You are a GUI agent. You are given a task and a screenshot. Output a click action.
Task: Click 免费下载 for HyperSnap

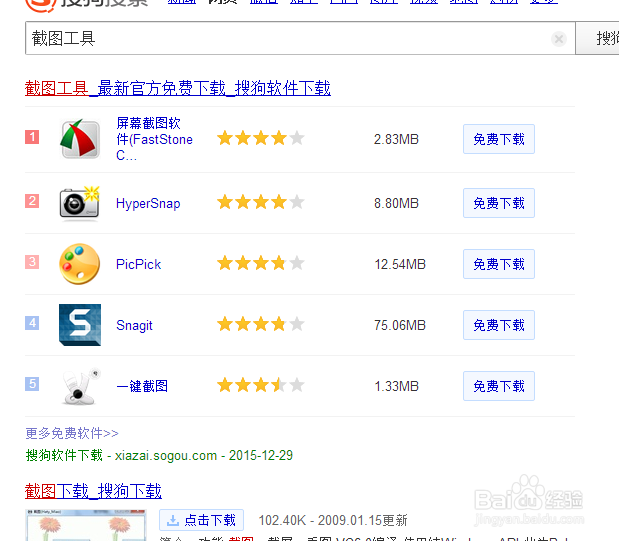click(x=499, y=203)
